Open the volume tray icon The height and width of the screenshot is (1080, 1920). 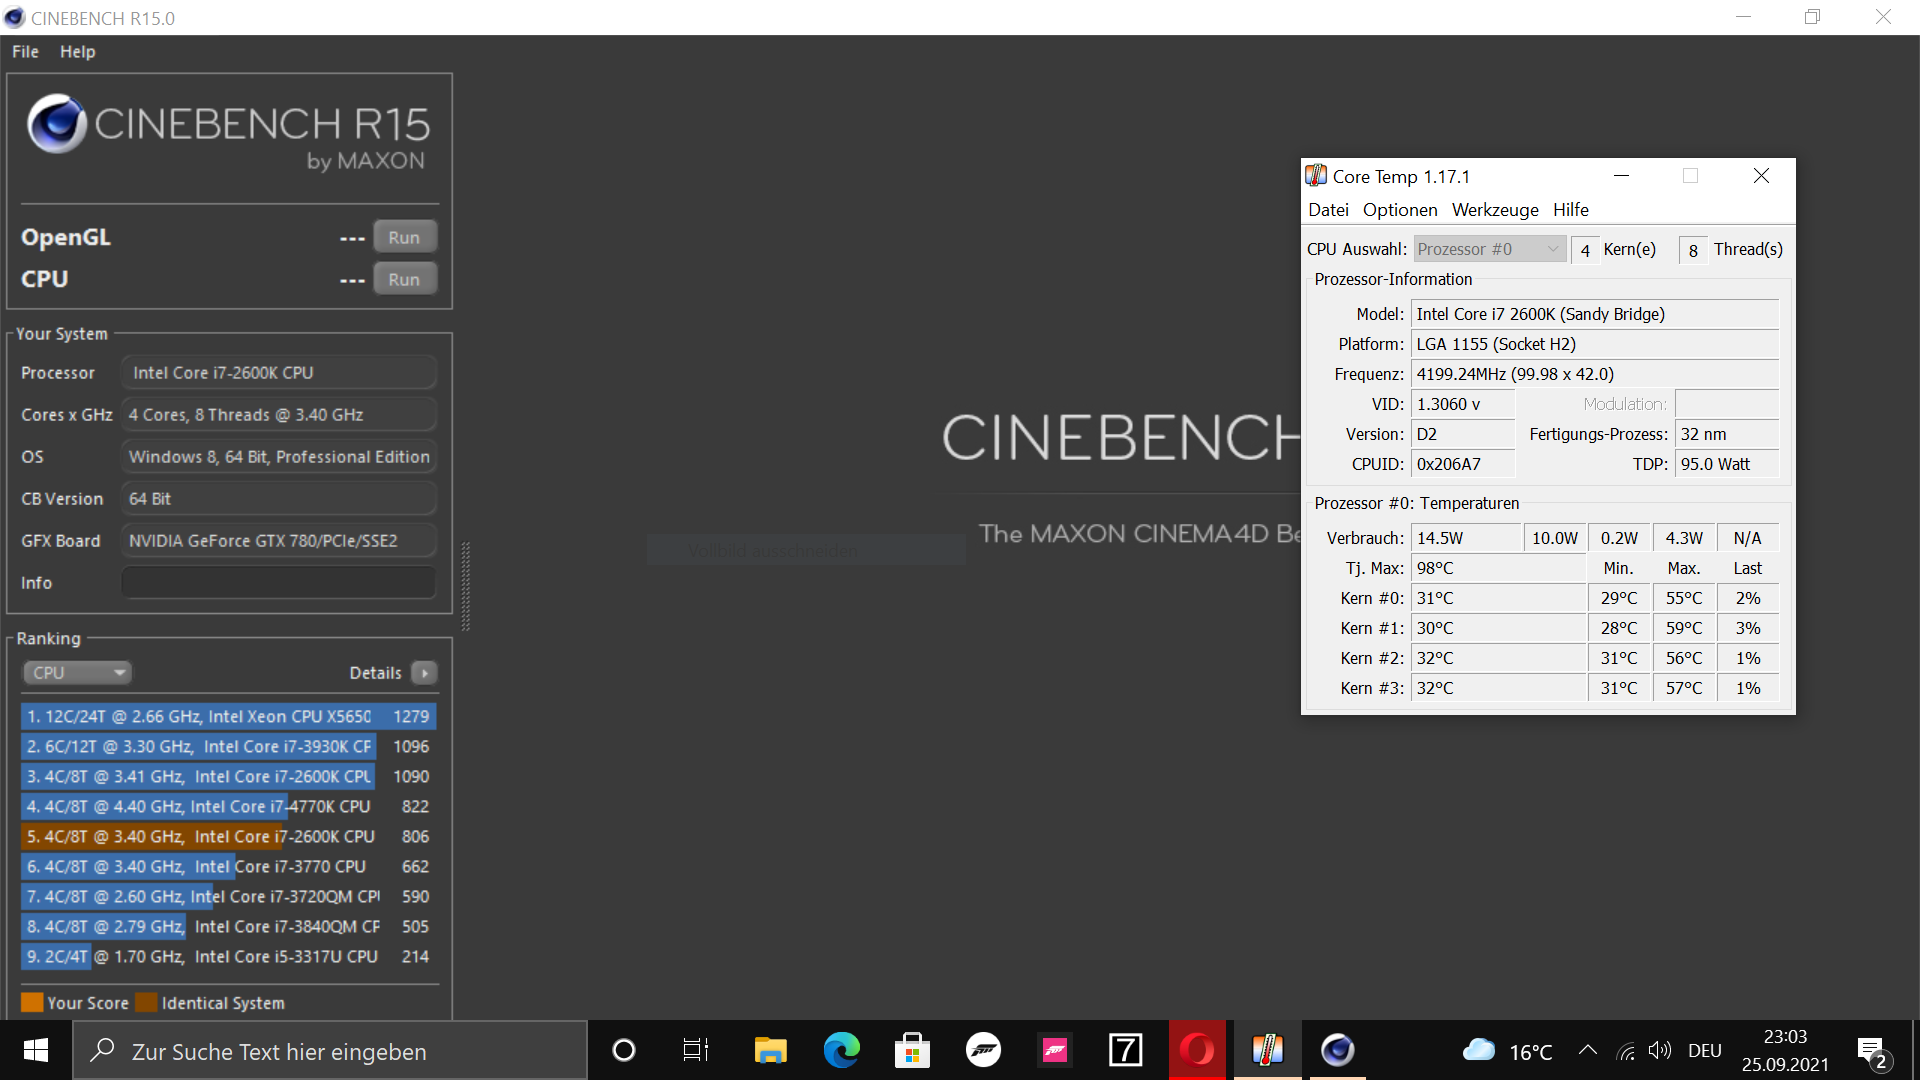(1660, 1050)
